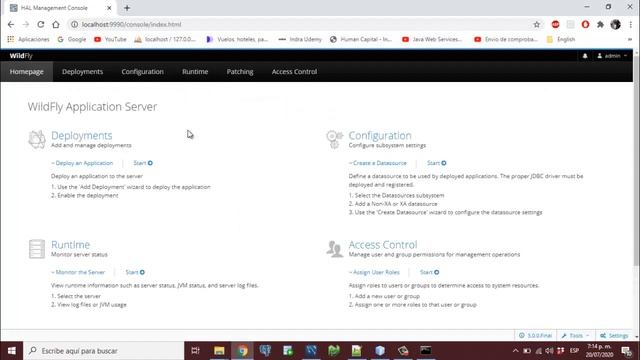Click the Runtime server icon

pos(37,249)
